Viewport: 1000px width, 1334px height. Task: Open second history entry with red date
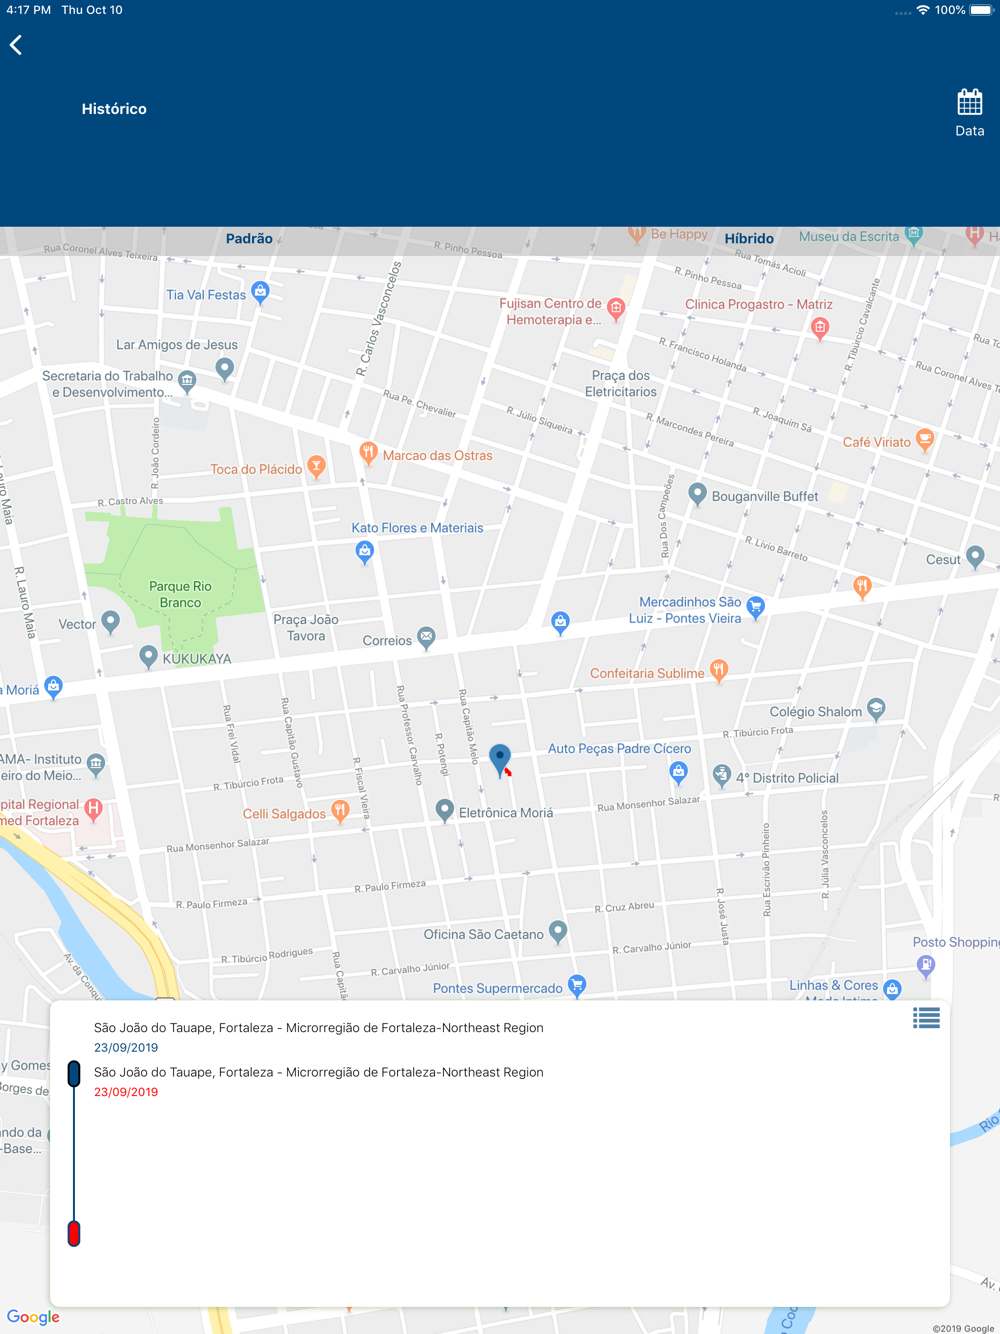(318, 1081)
